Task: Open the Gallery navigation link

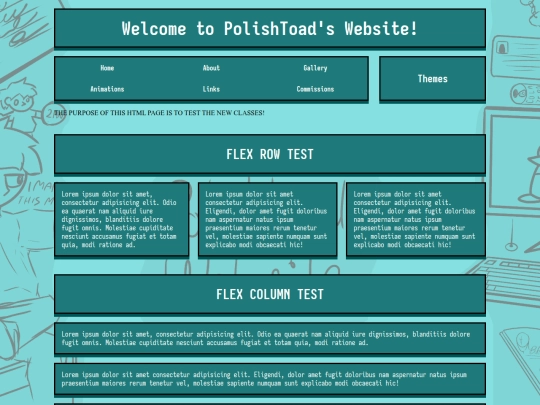Action: [x=315, y=68]
